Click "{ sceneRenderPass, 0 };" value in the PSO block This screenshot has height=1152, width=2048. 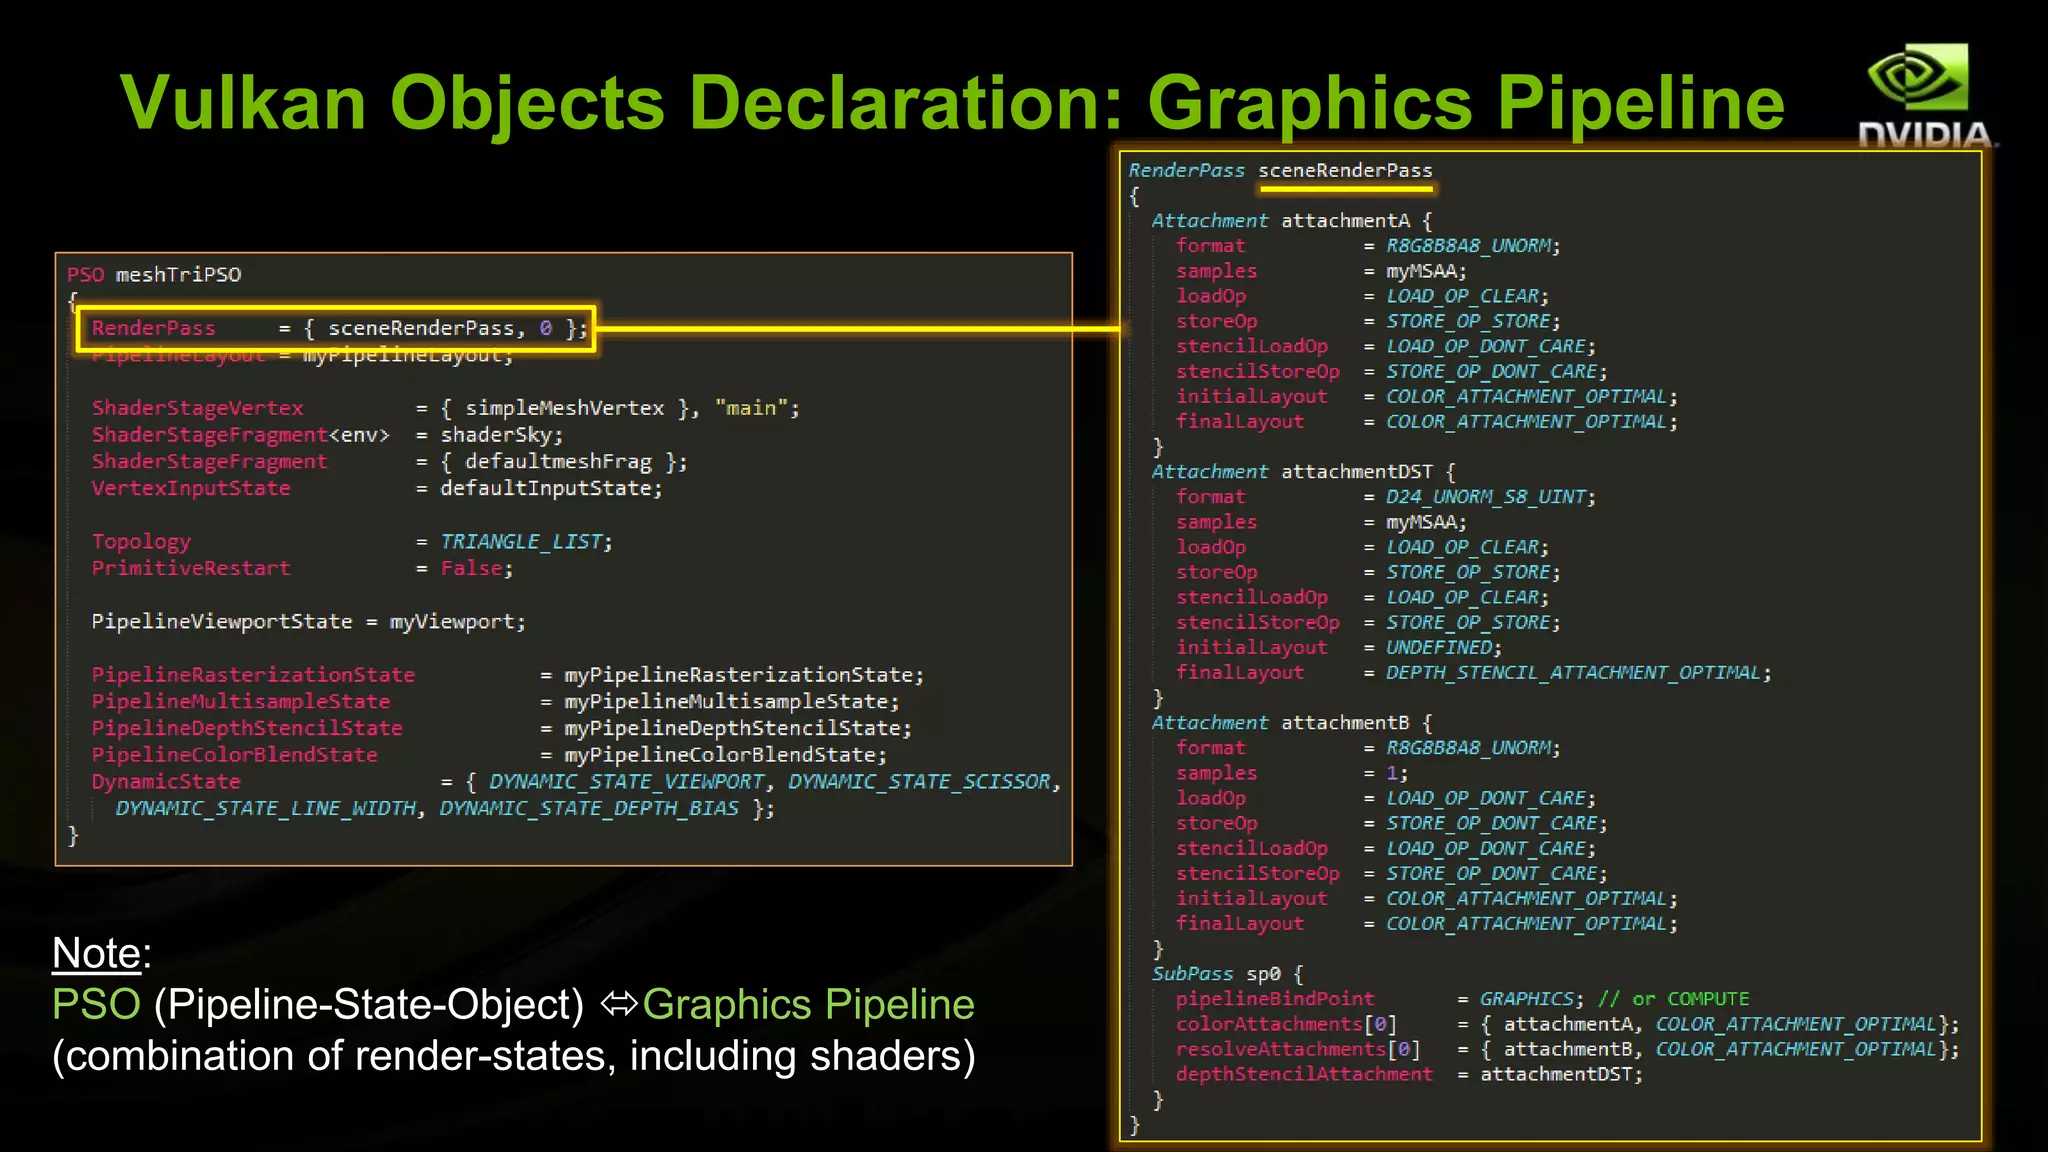[446, 328]
